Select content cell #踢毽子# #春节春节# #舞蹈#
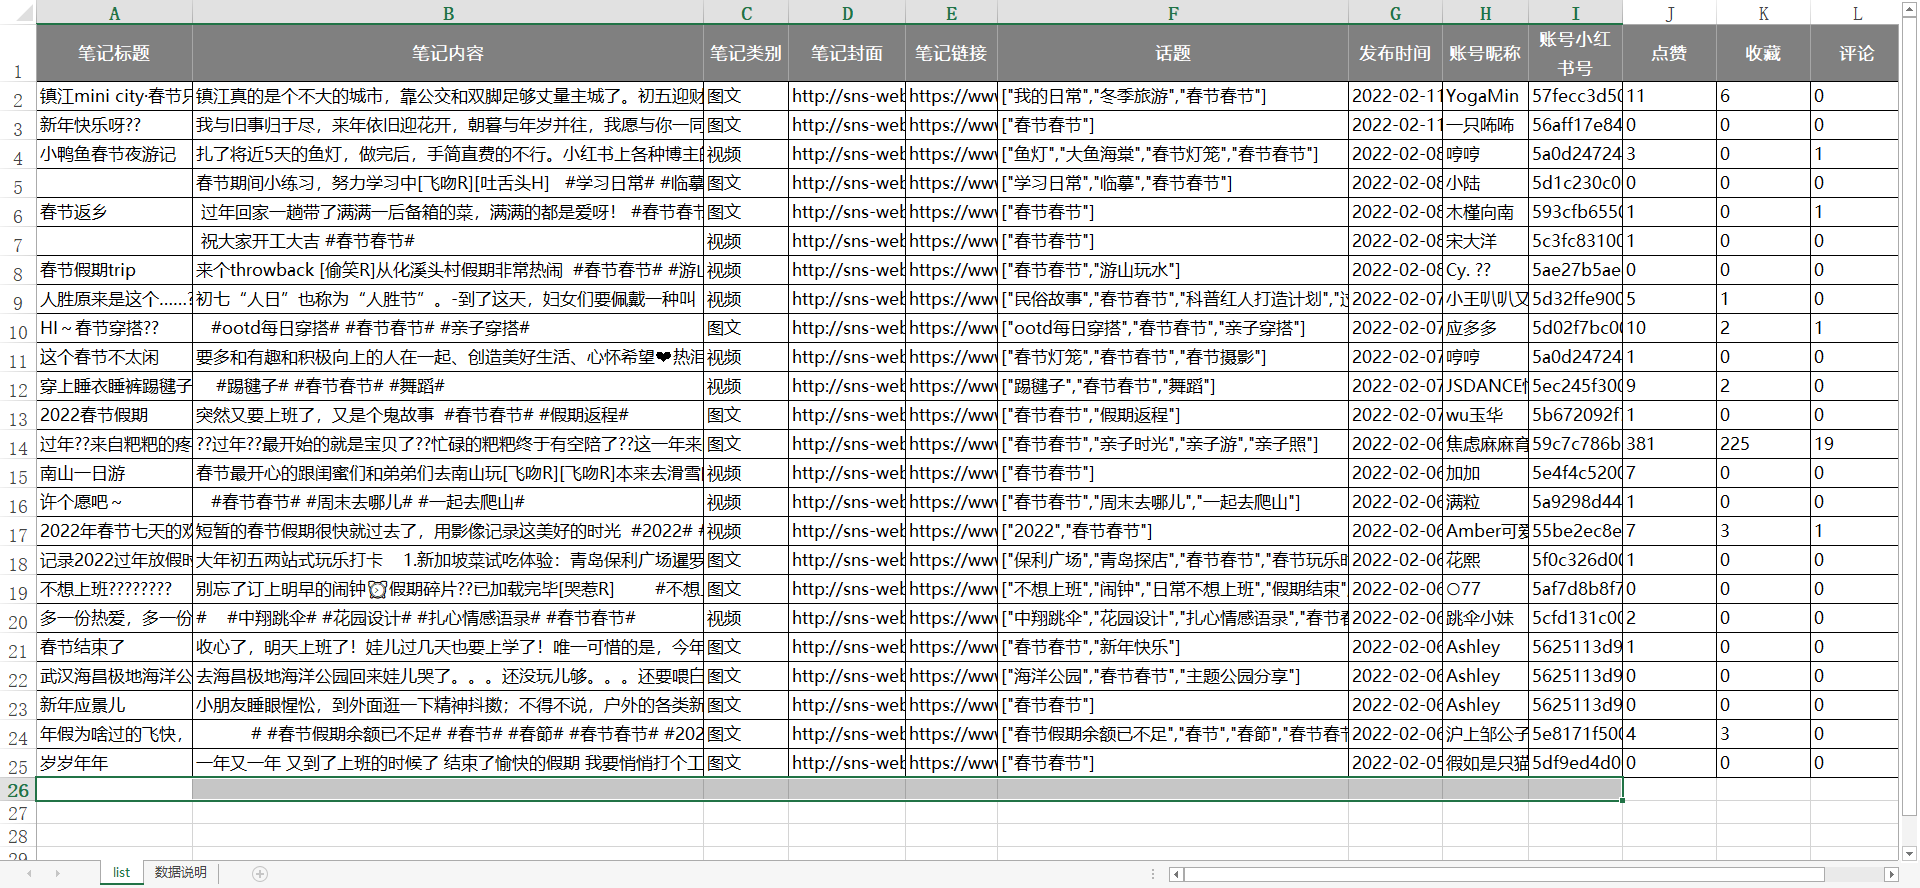This screenshot has width=1920, height=888. (448, 386)
